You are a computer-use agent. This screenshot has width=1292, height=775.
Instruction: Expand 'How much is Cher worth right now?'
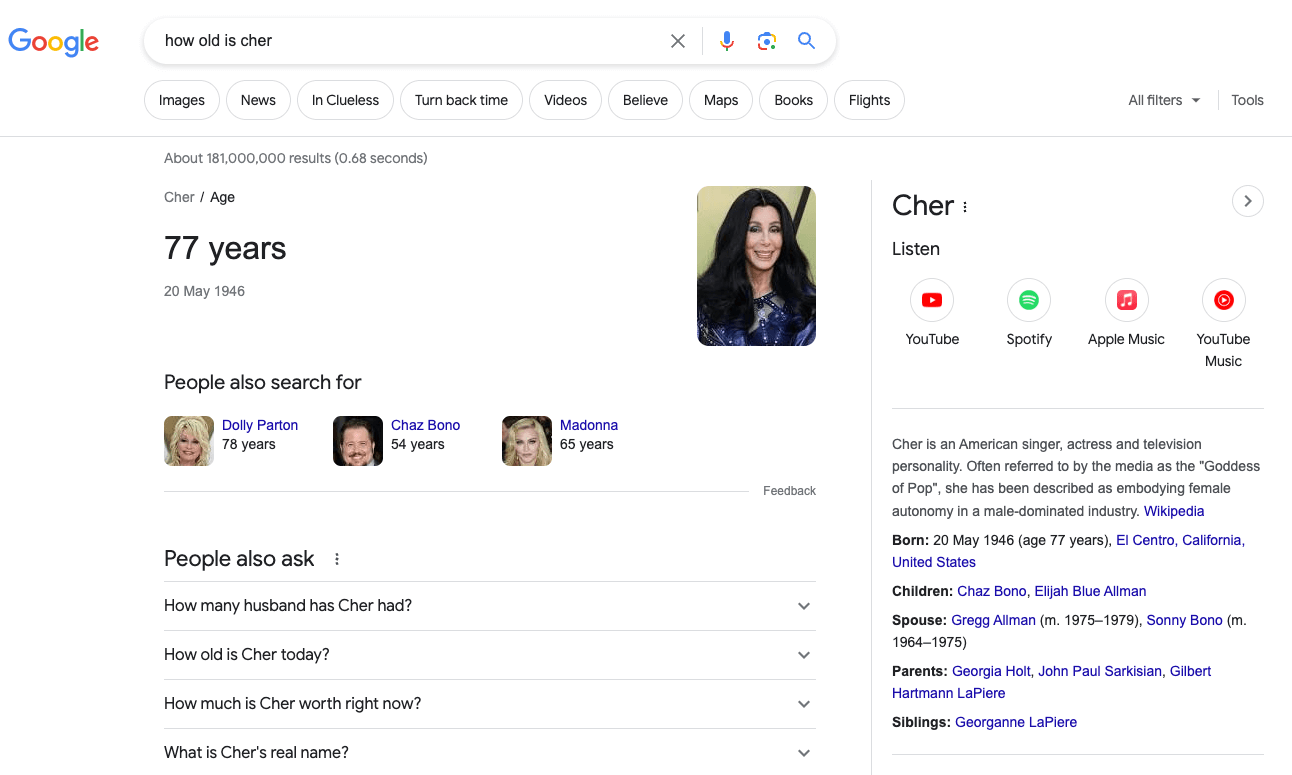pos(490,704)
